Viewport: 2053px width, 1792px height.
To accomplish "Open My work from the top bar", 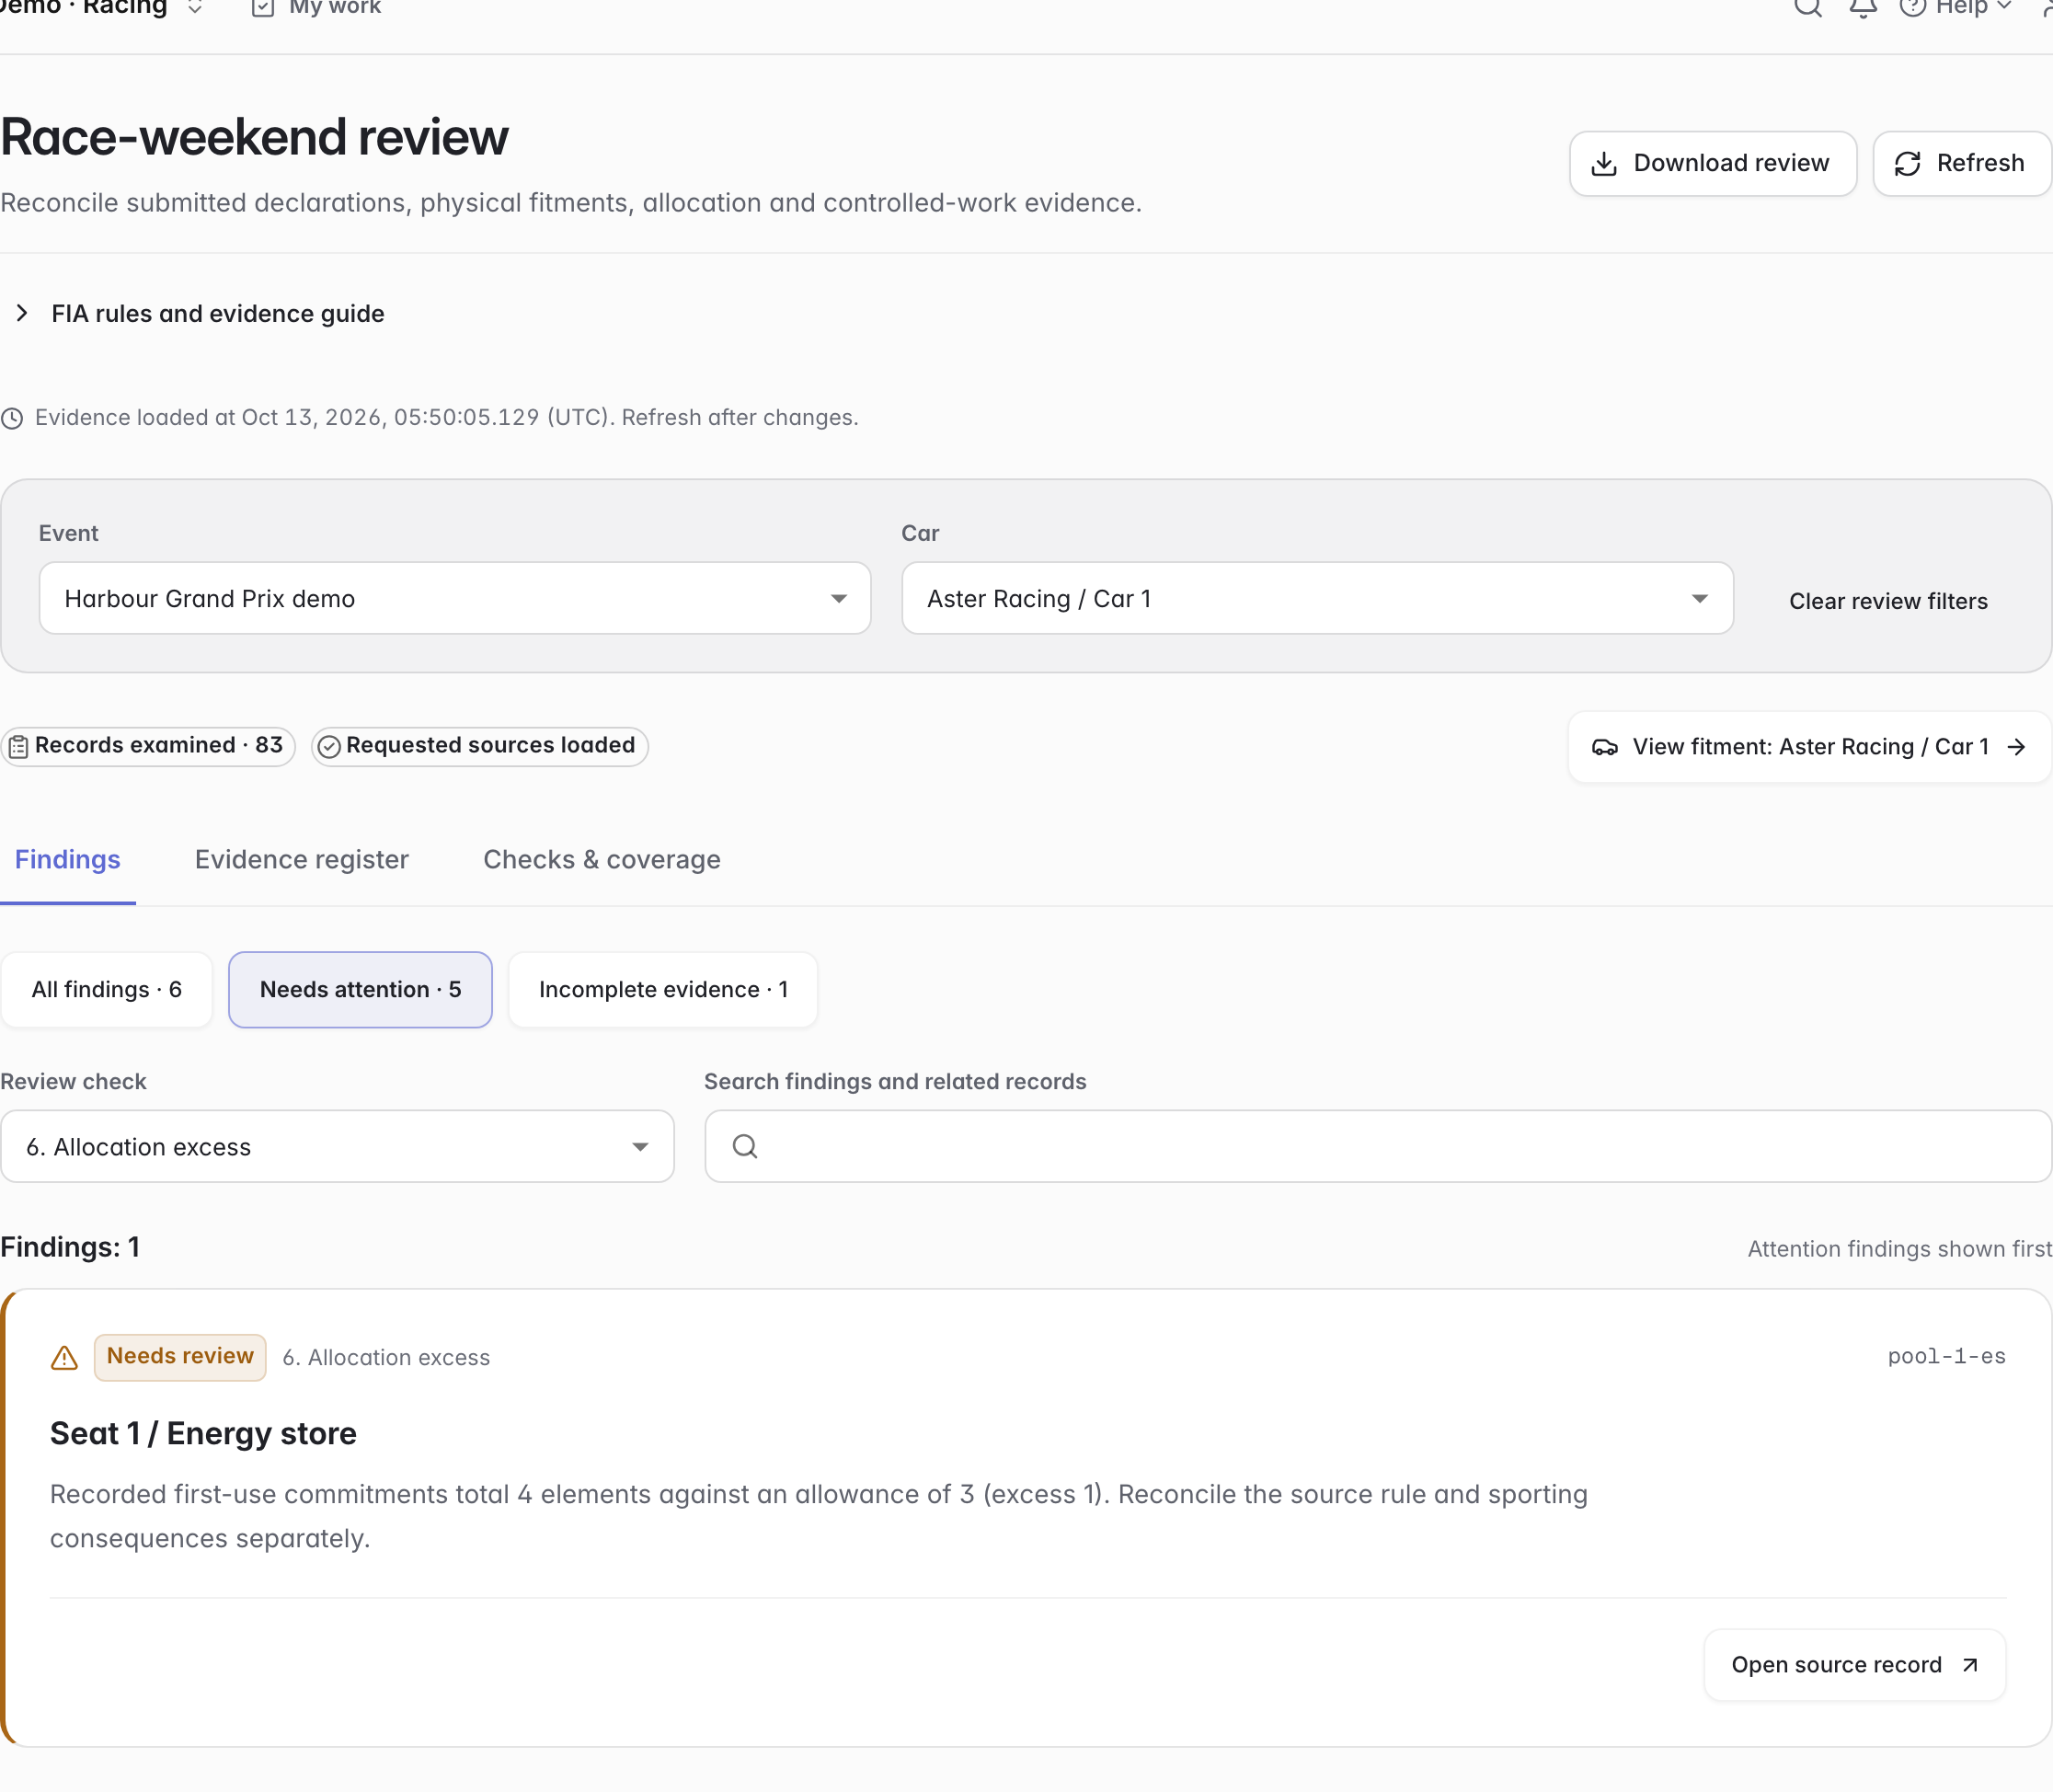I will 316,7.
